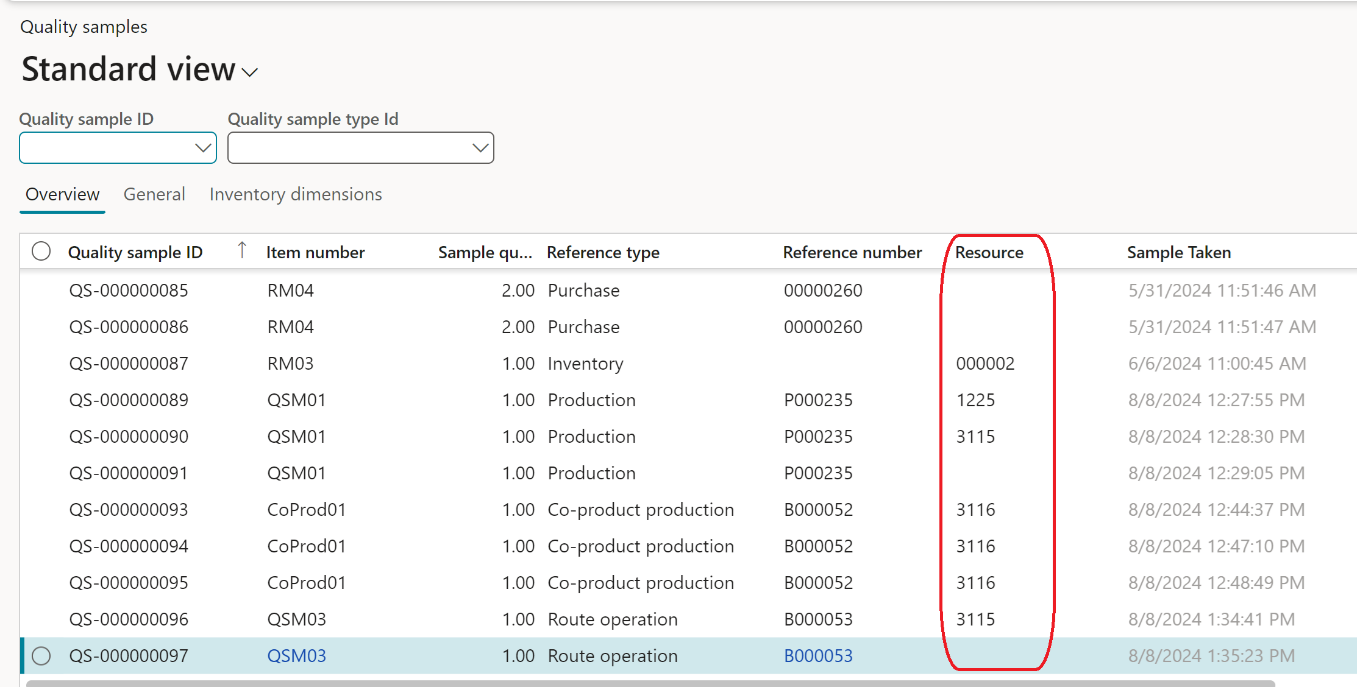
Task: Click resource cell 1225 for QS-000000089
Action: [x=975, y=400]
